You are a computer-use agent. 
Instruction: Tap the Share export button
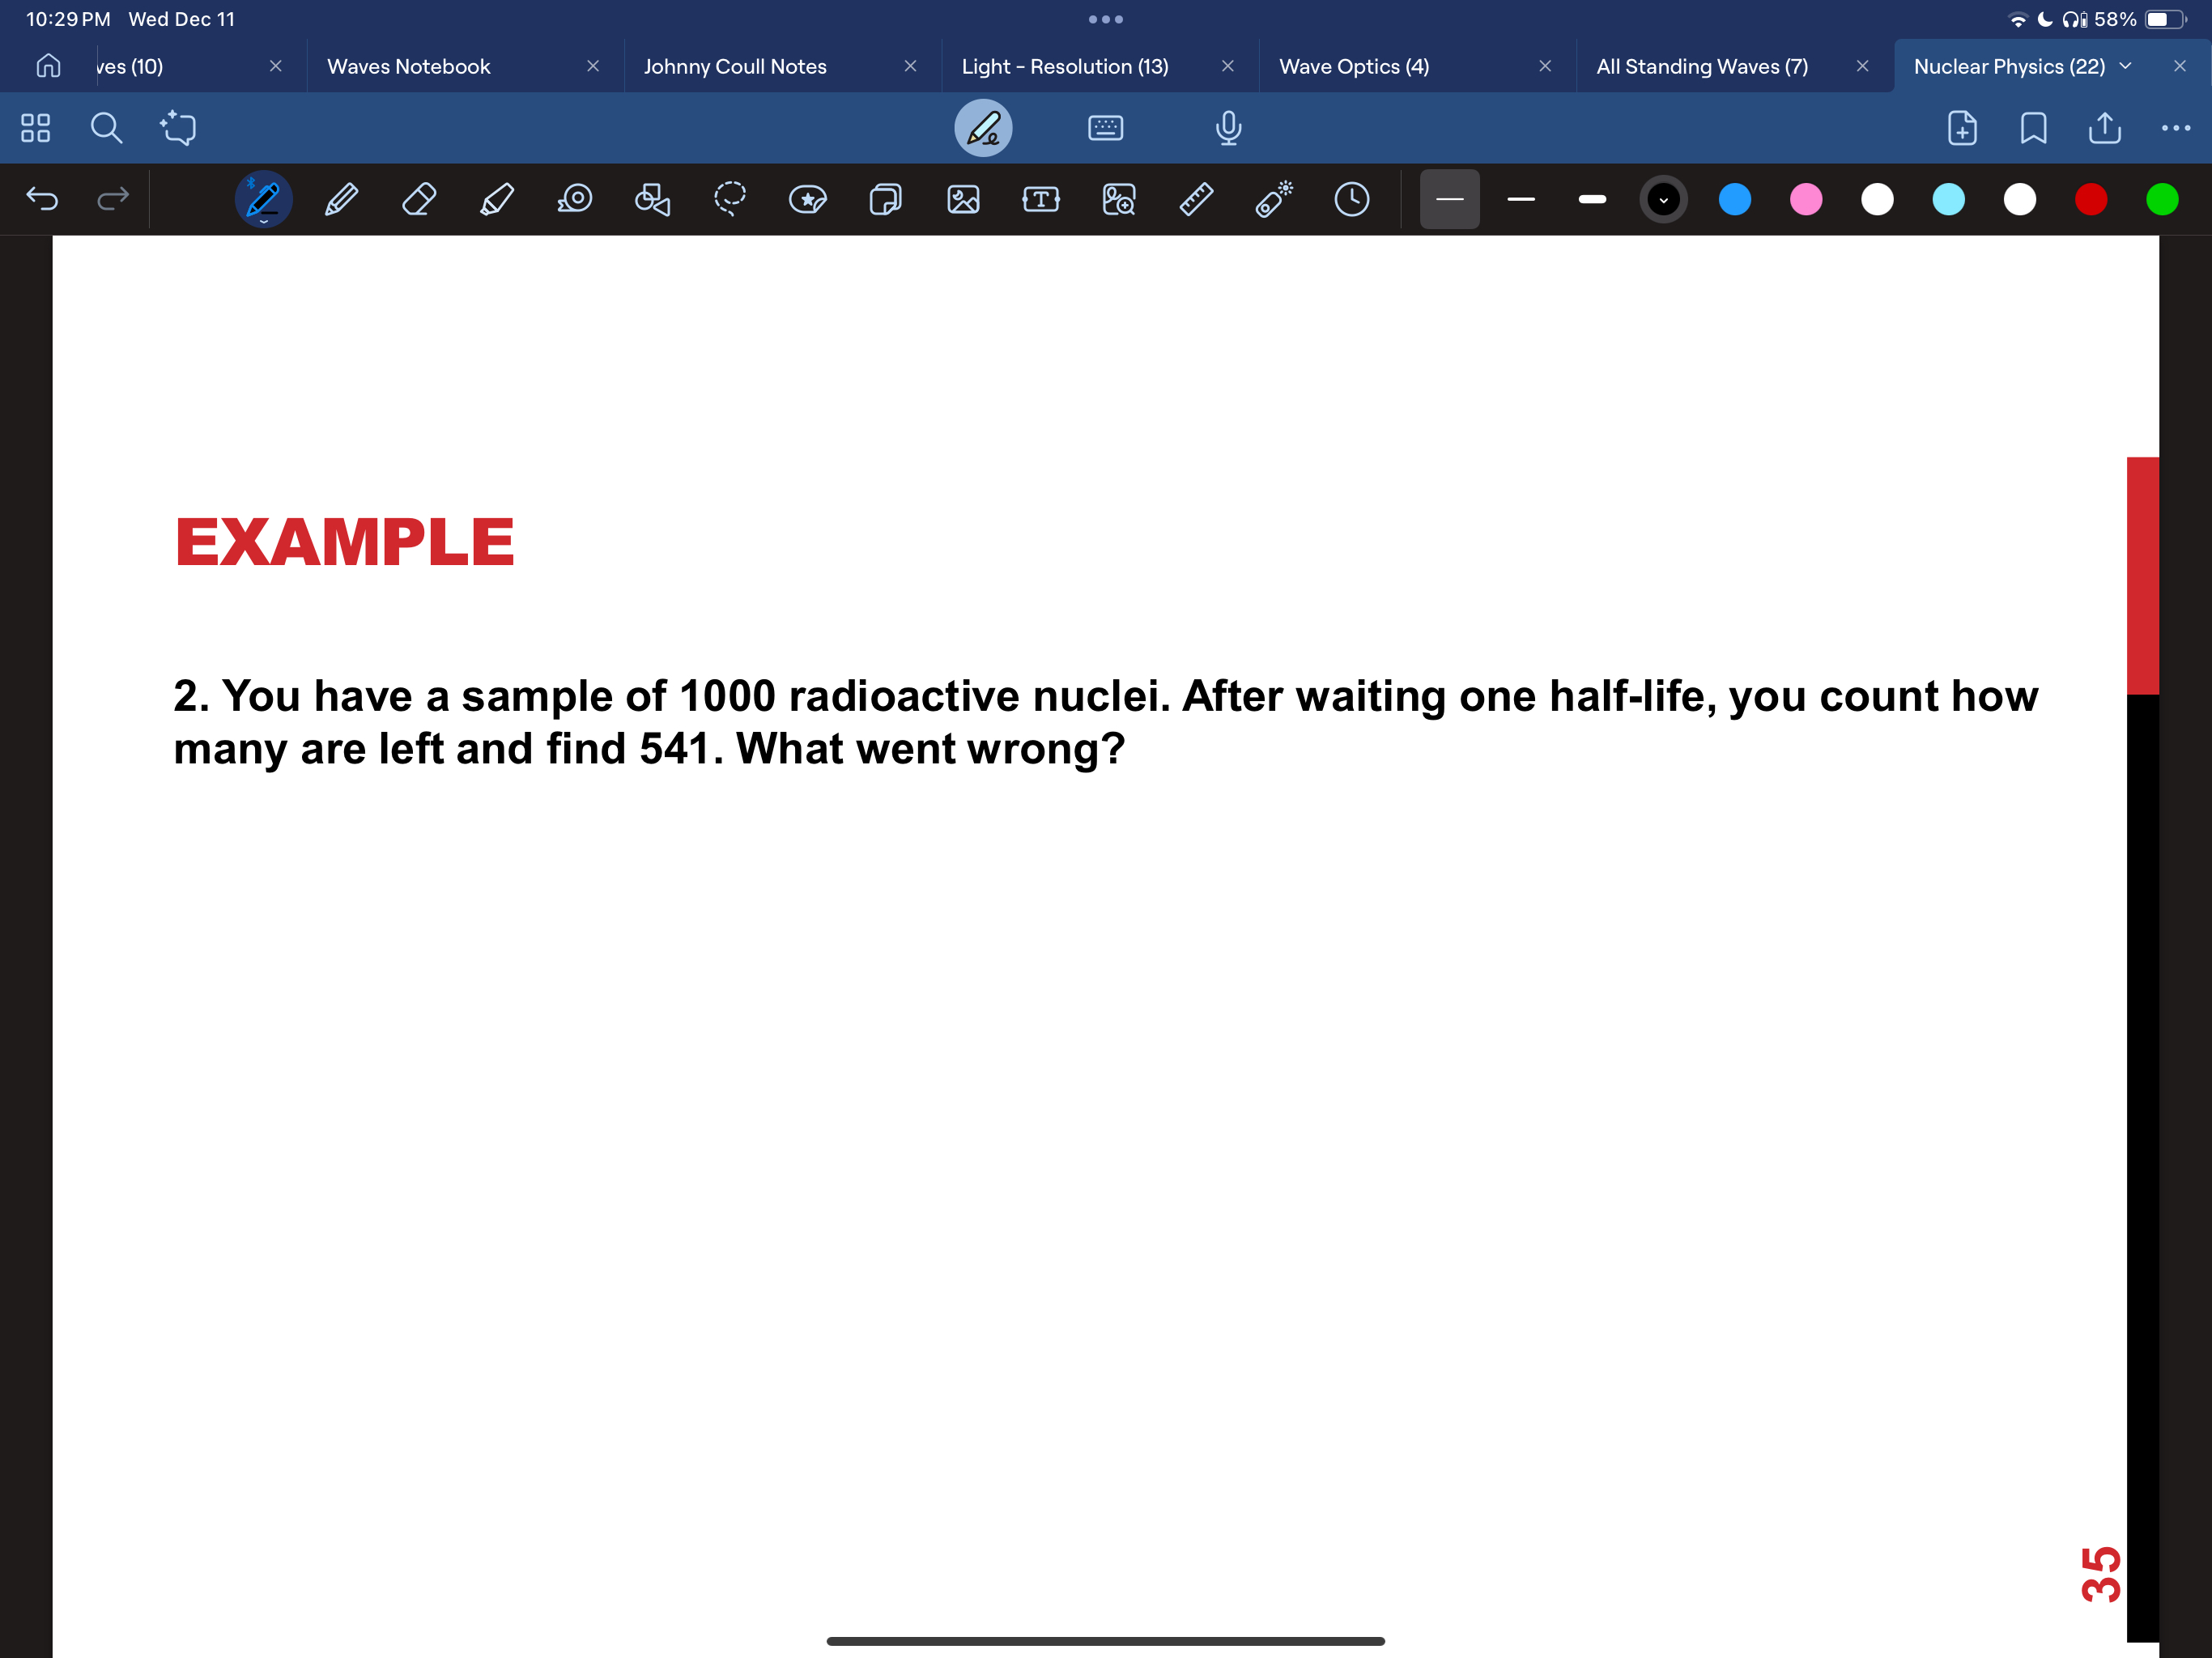(2104, 128)
